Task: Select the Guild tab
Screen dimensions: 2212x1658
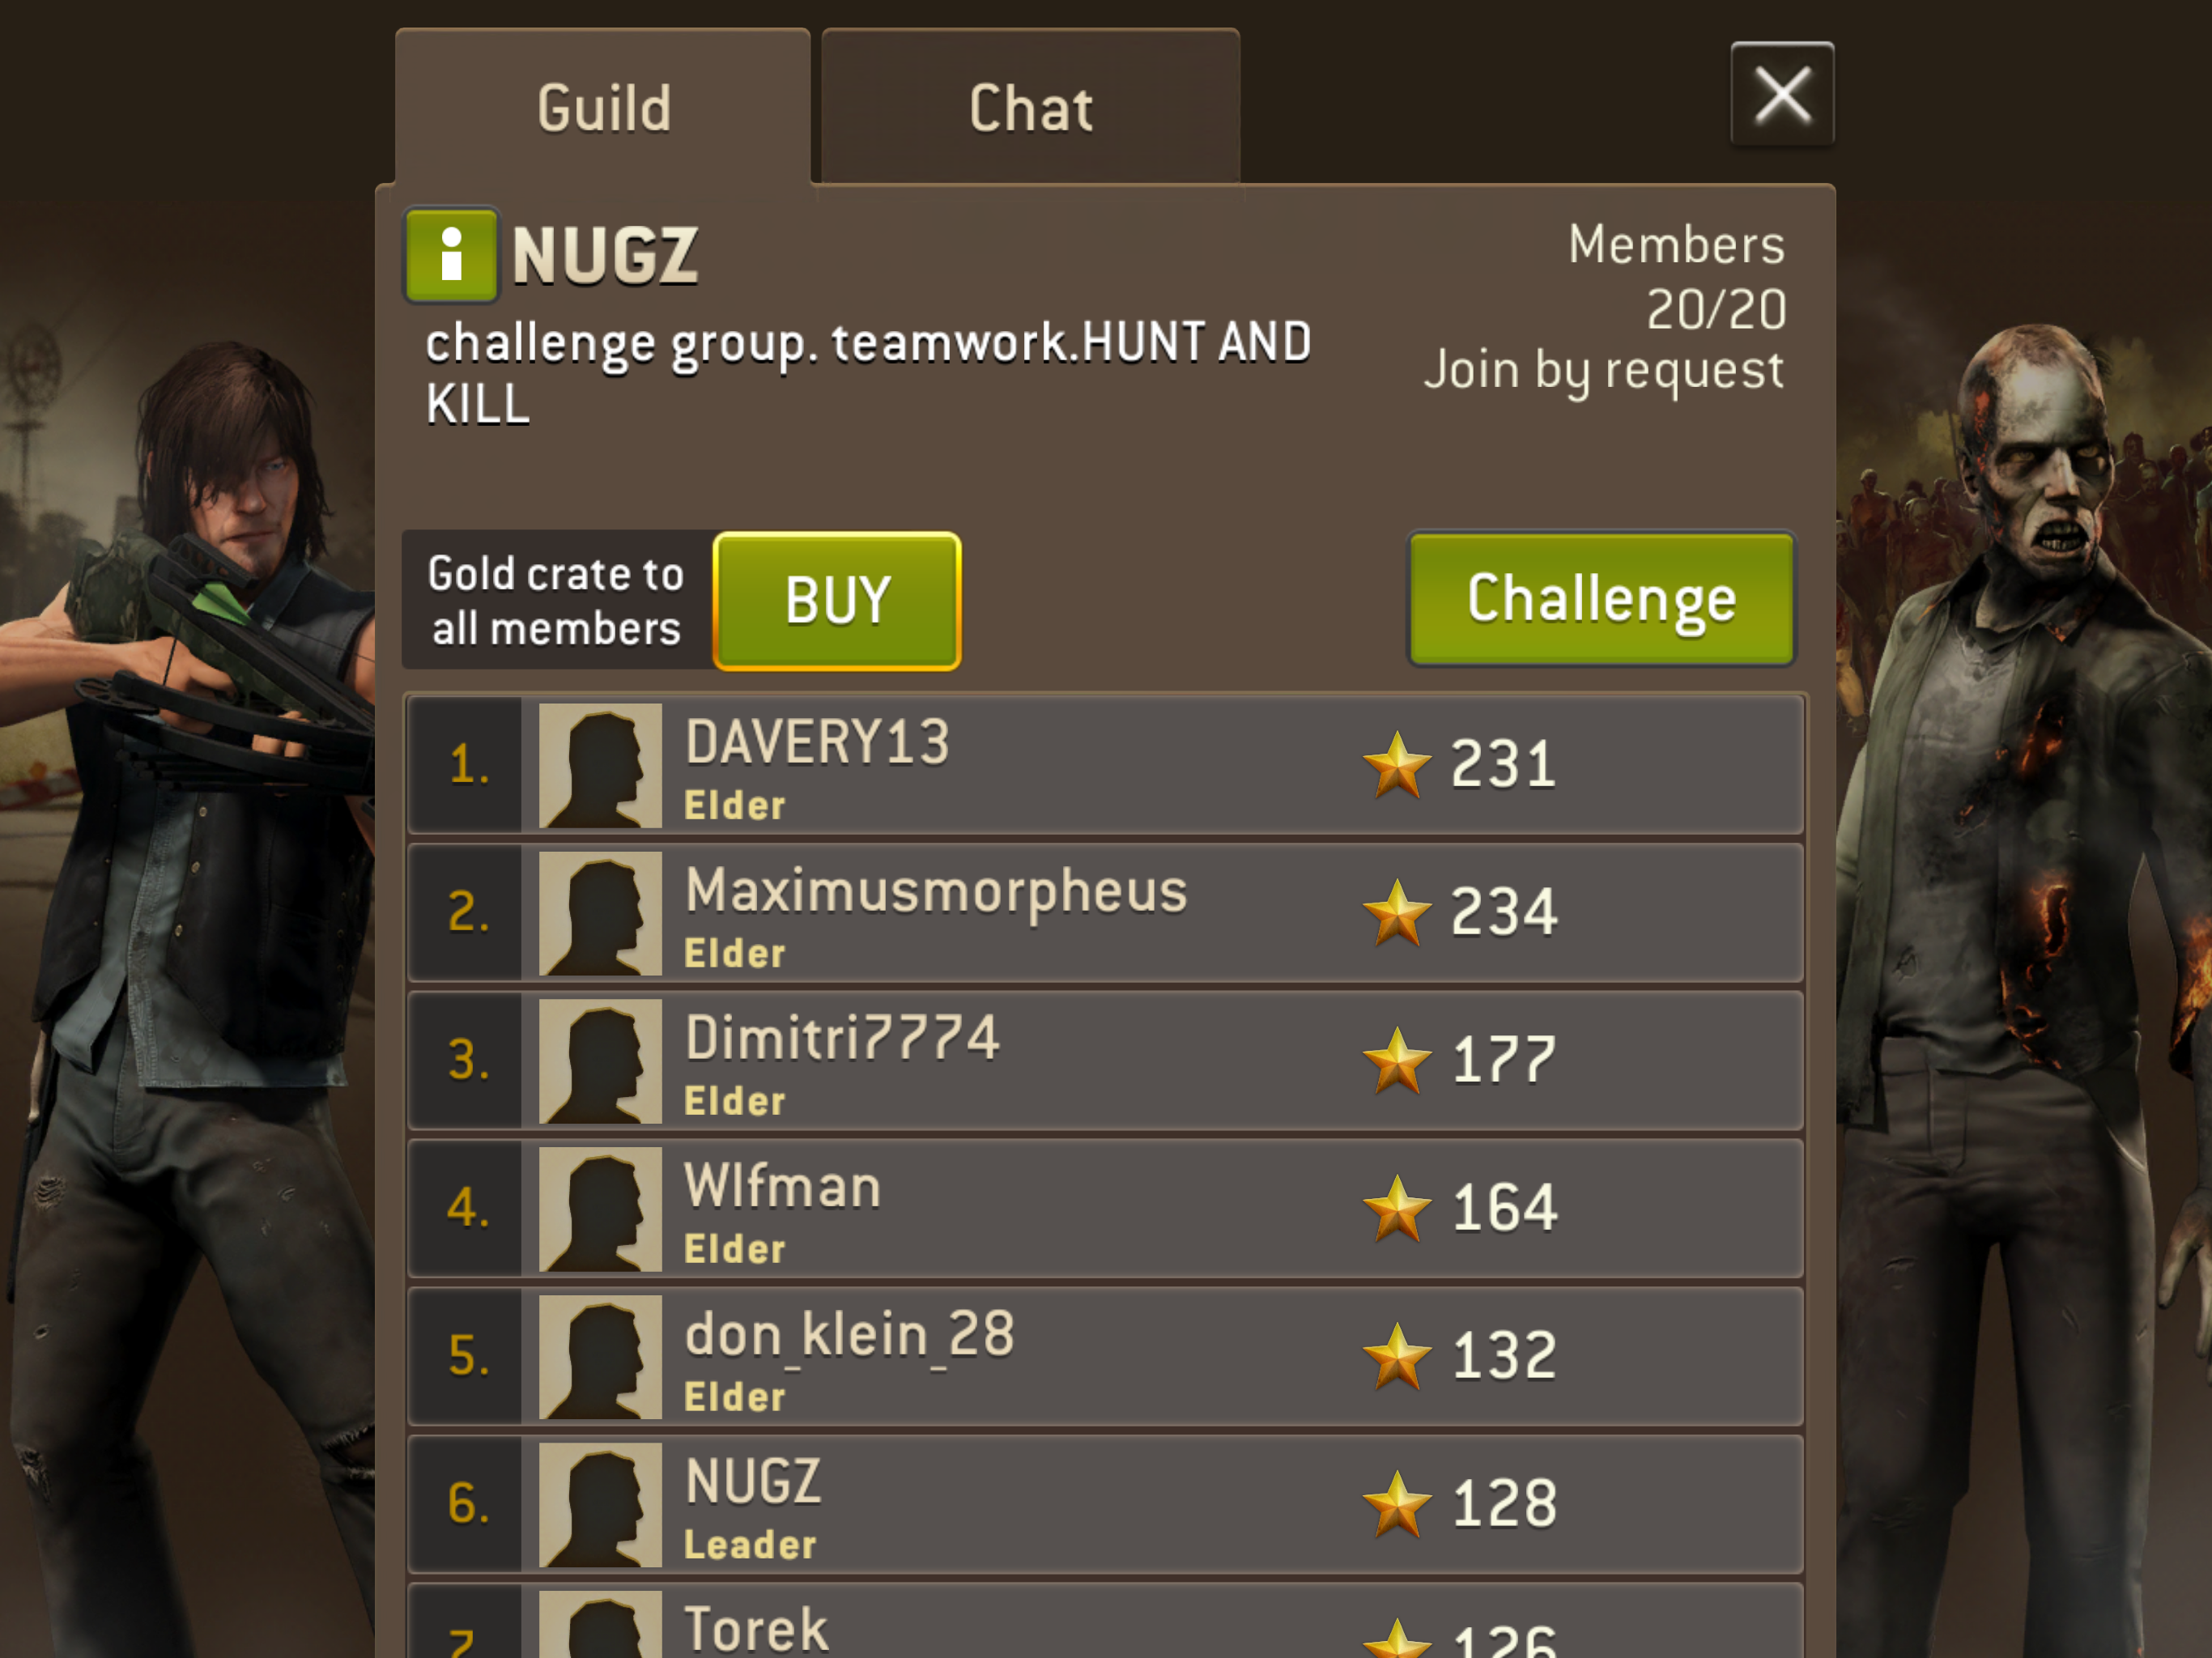Action: (x=603, y=107)
